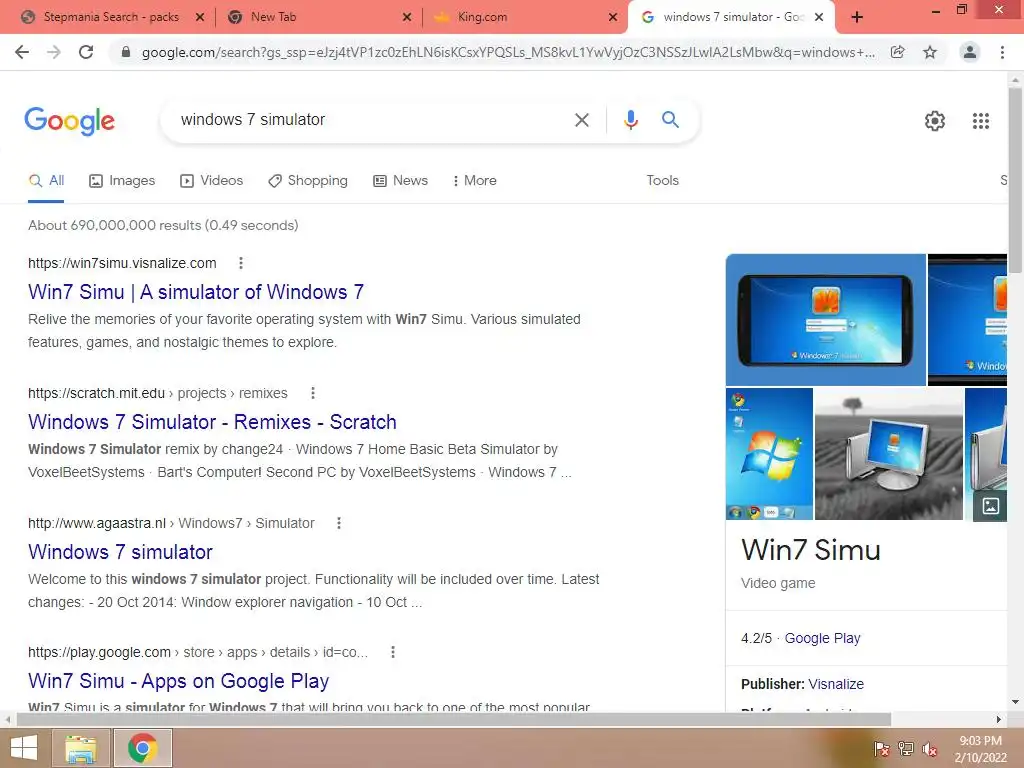Submit search with magnifier icon

[670, 120]
